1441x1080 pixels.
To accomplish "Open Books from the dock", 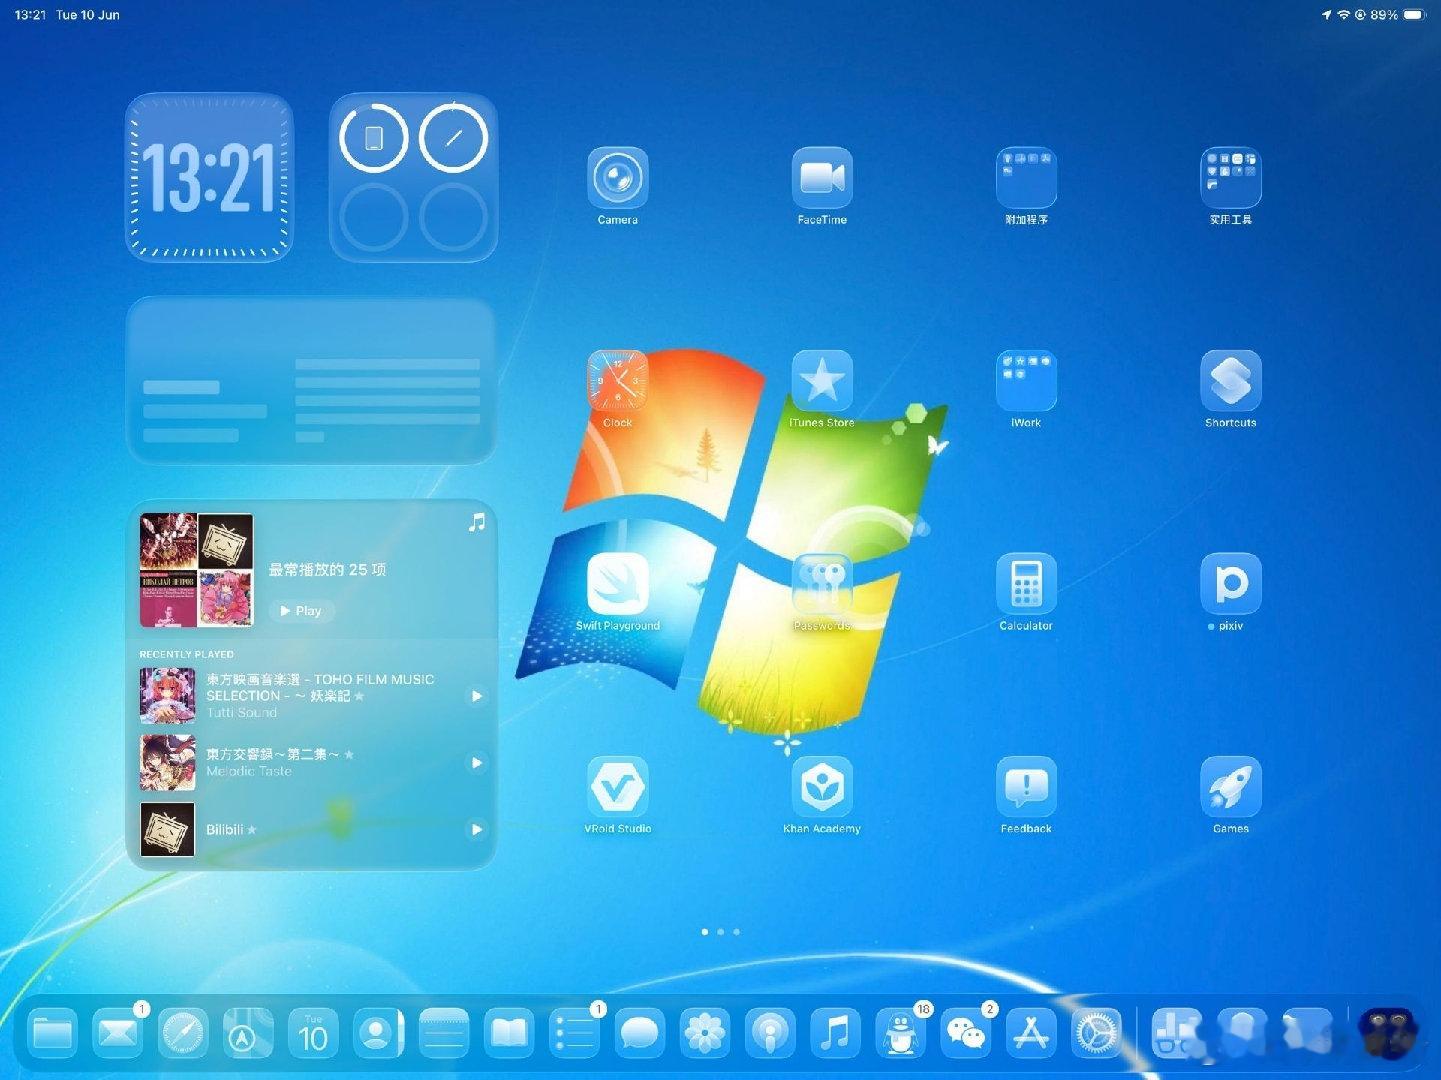I will tap(509, 1033).
